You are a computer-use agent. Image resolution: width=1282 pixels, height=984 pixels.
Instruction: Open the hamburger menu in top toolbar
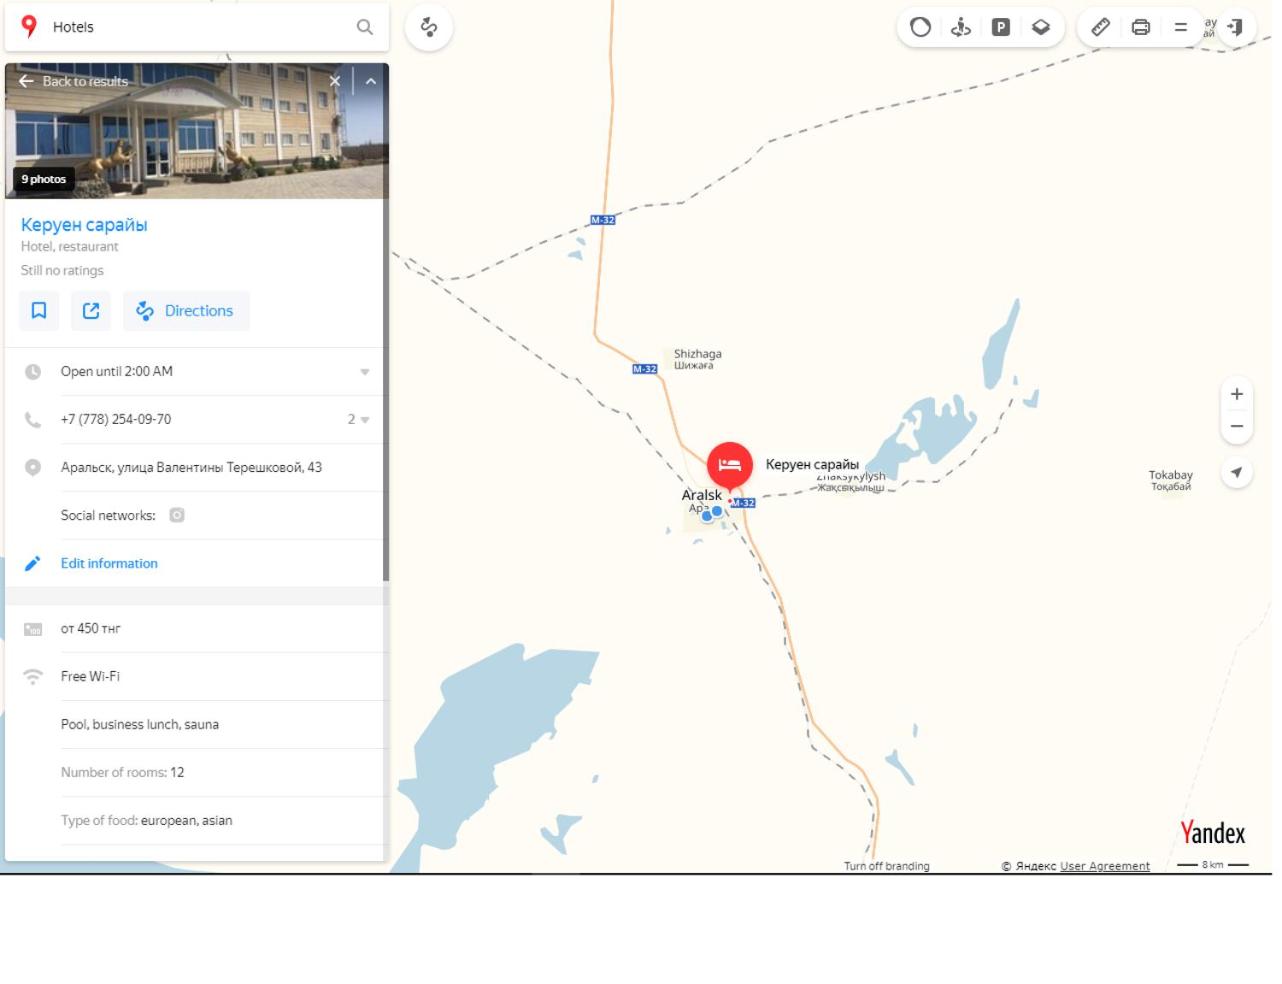(1181, 27)
